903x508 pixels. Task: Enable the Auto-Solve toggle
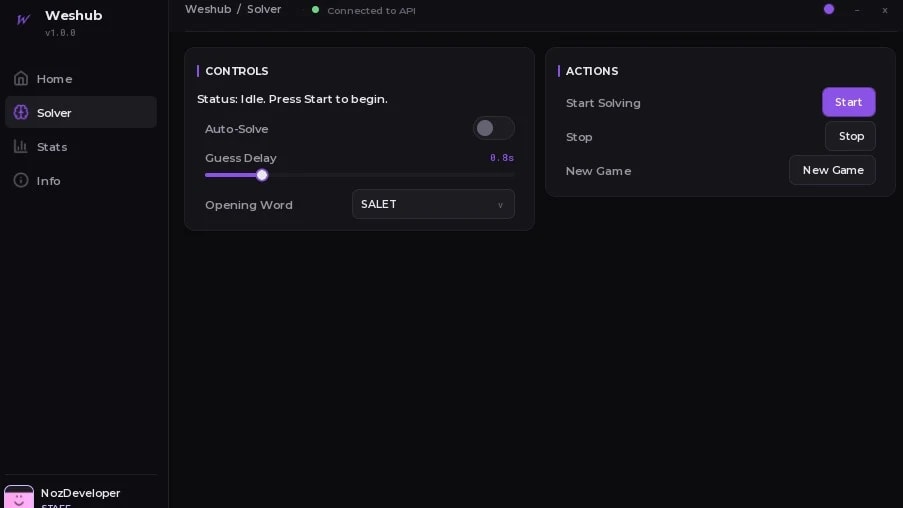pos(494,128)
